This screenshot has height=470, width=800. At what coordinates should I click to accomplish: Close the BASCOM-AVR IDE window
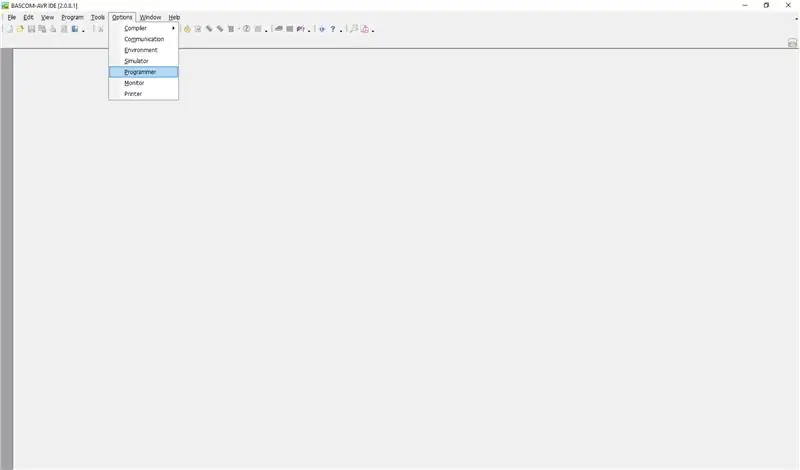[x=788, y=5]
